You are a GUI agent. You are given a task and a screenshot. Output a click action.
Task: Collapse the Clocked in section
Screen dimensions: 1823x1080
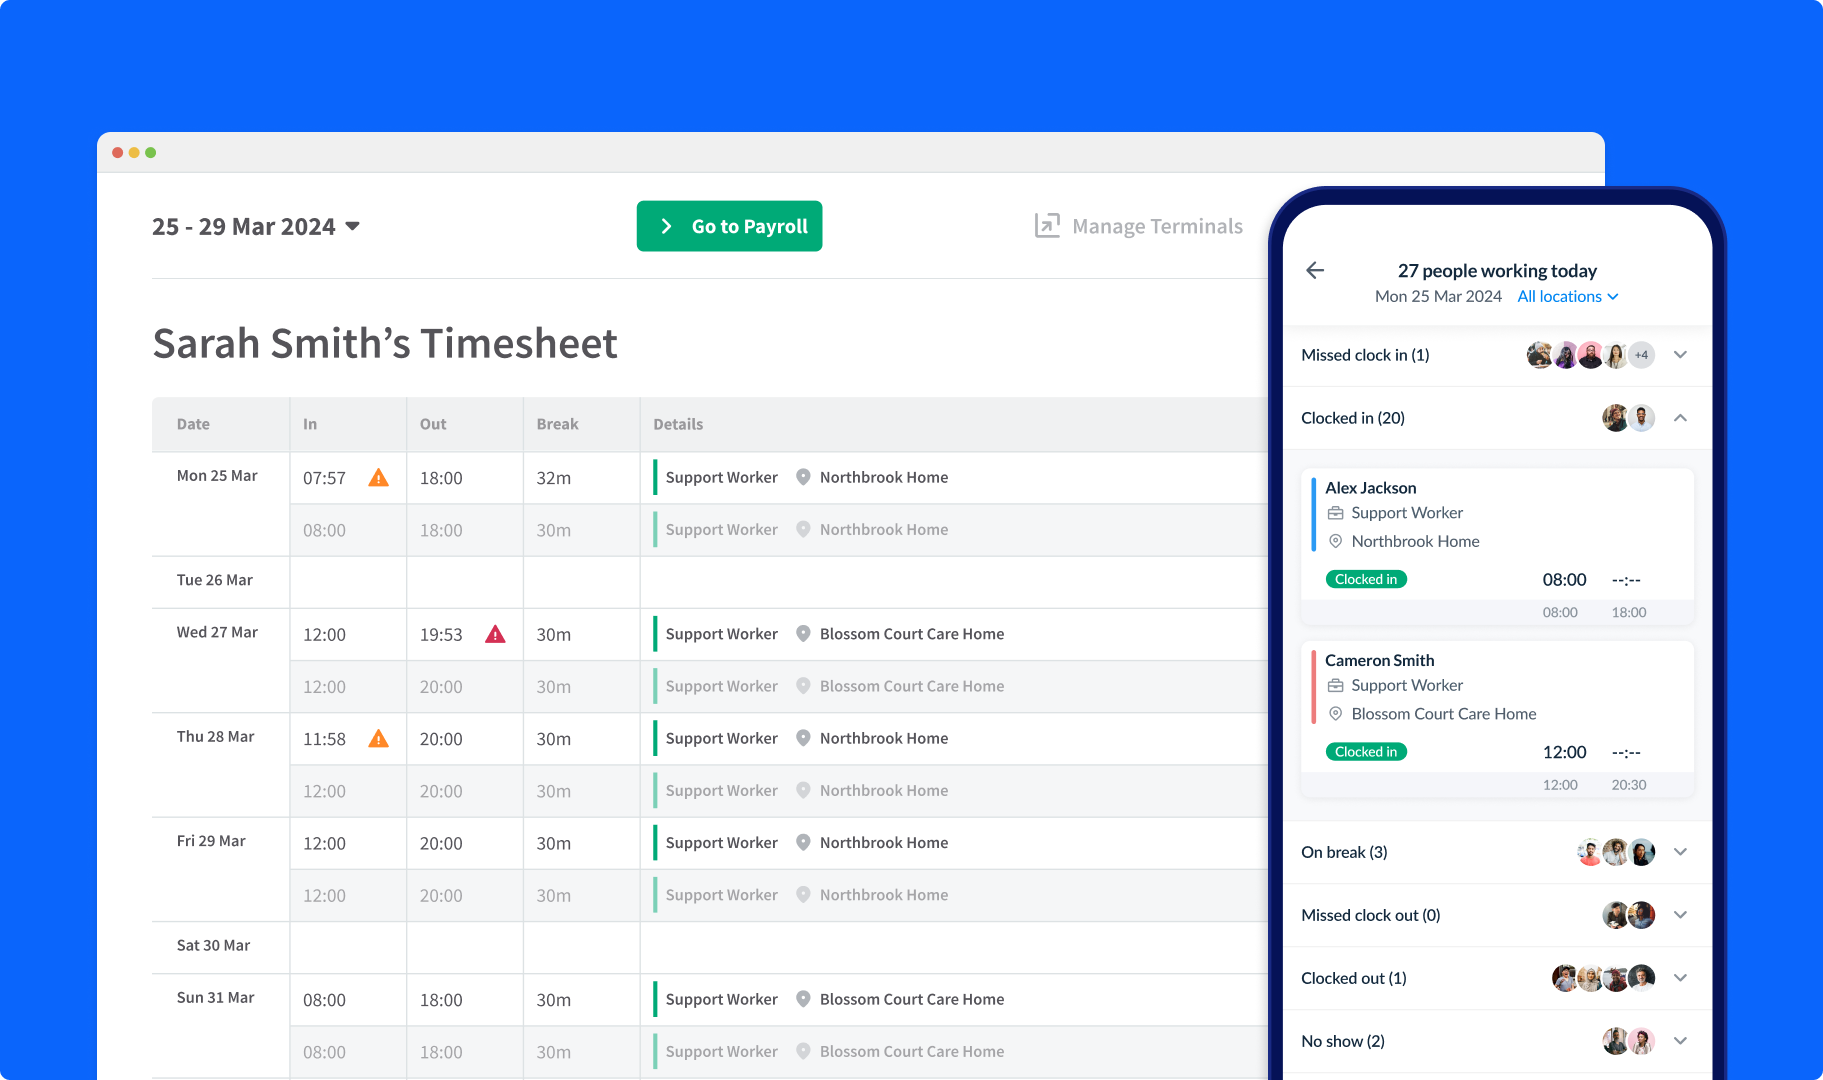[x=1680, y=418]
